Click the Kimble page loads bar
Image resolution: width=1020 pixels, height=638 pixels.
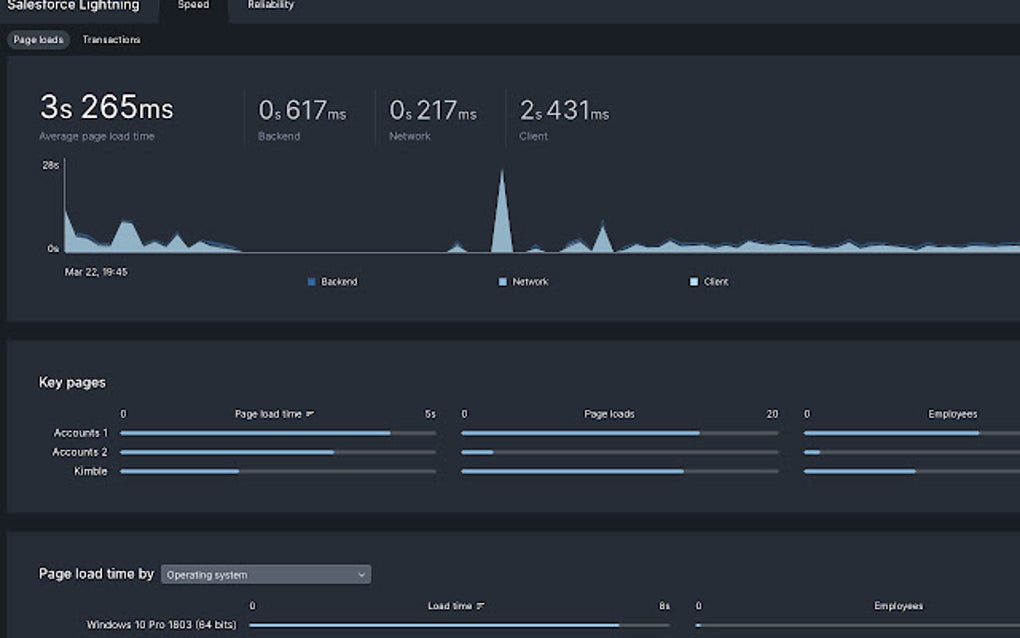572,471
